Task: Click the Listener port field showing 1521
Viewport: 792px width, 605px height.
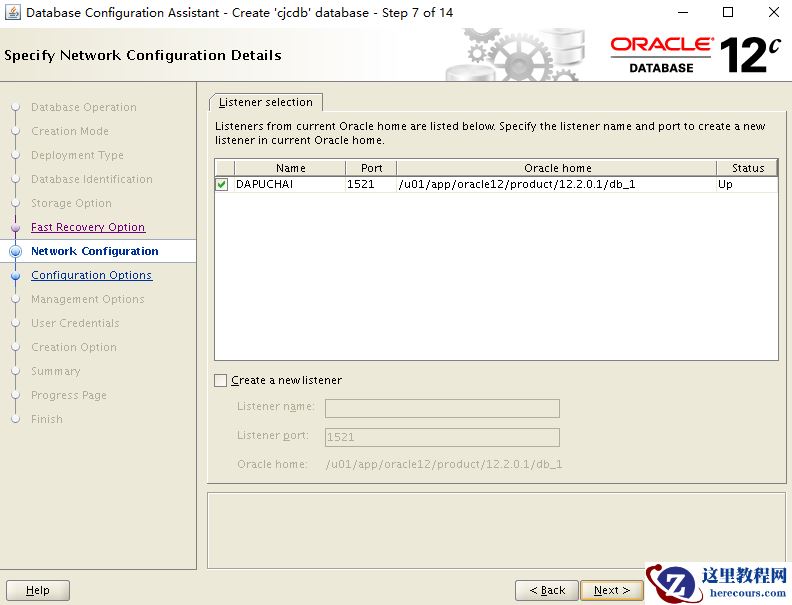Action: point(442,437)
